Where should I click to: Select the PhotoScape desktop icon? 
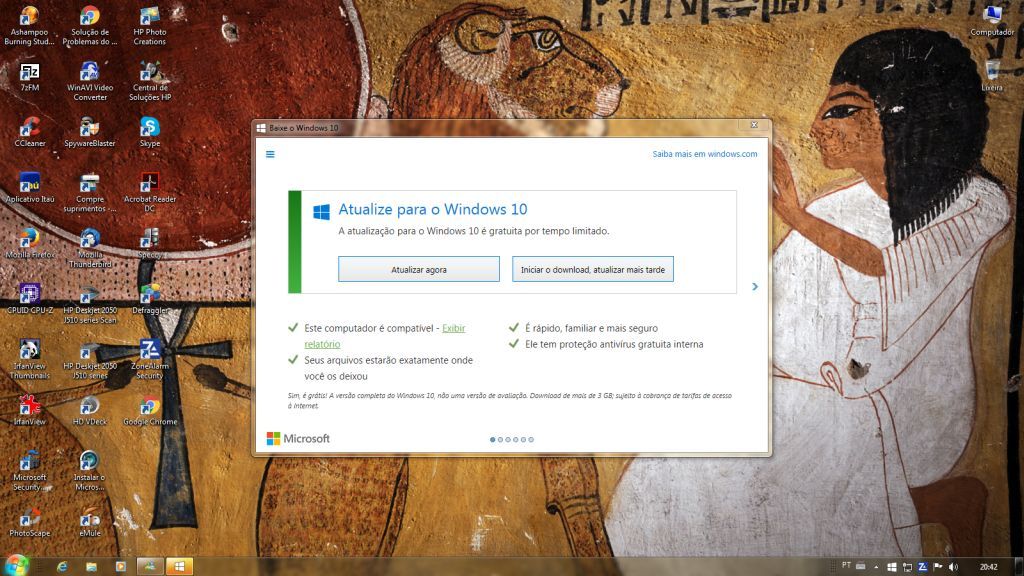[29, 521]
